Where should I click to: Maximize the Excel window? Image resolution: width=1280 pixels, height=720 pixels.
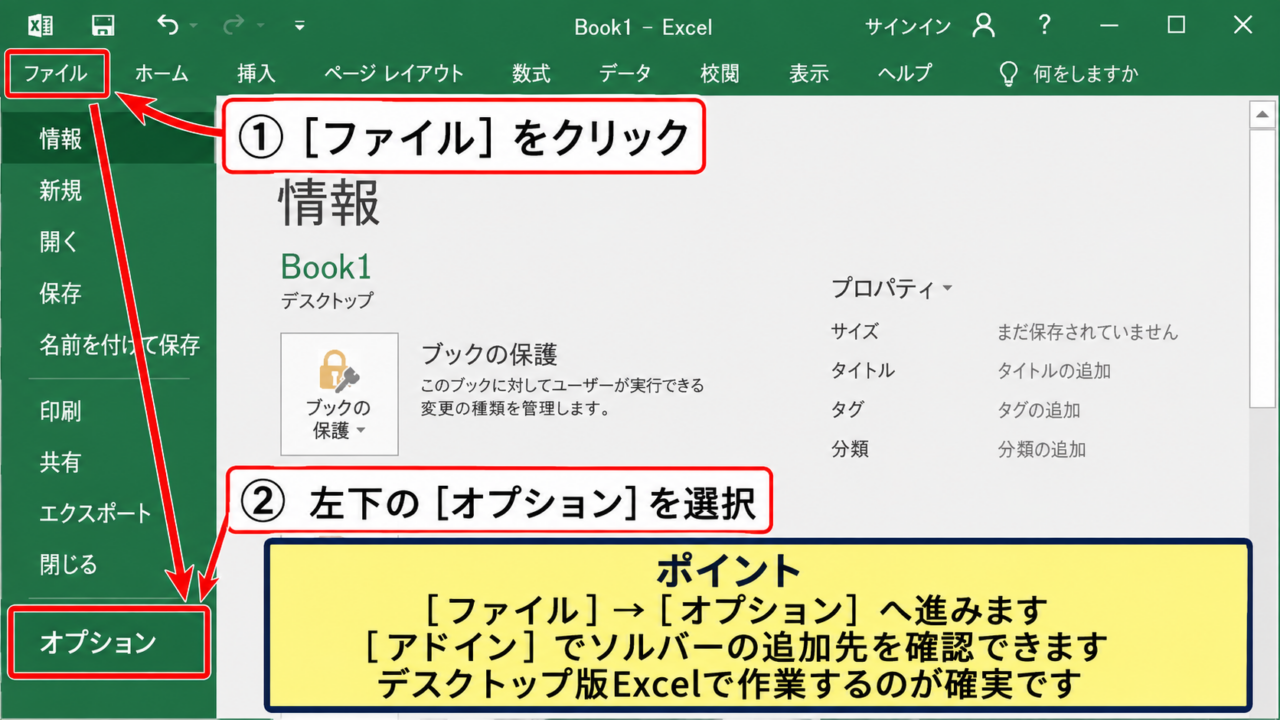point(1176,26)
